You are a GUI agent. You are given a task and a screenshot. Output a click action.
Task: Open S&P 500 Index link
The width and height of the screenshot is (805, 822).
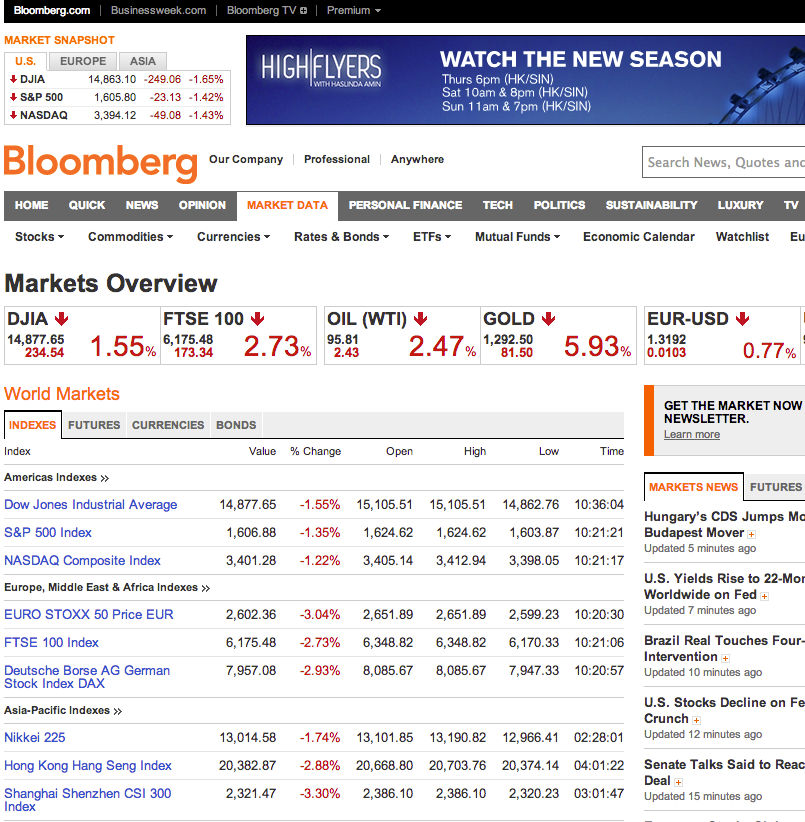click(48, 533)
